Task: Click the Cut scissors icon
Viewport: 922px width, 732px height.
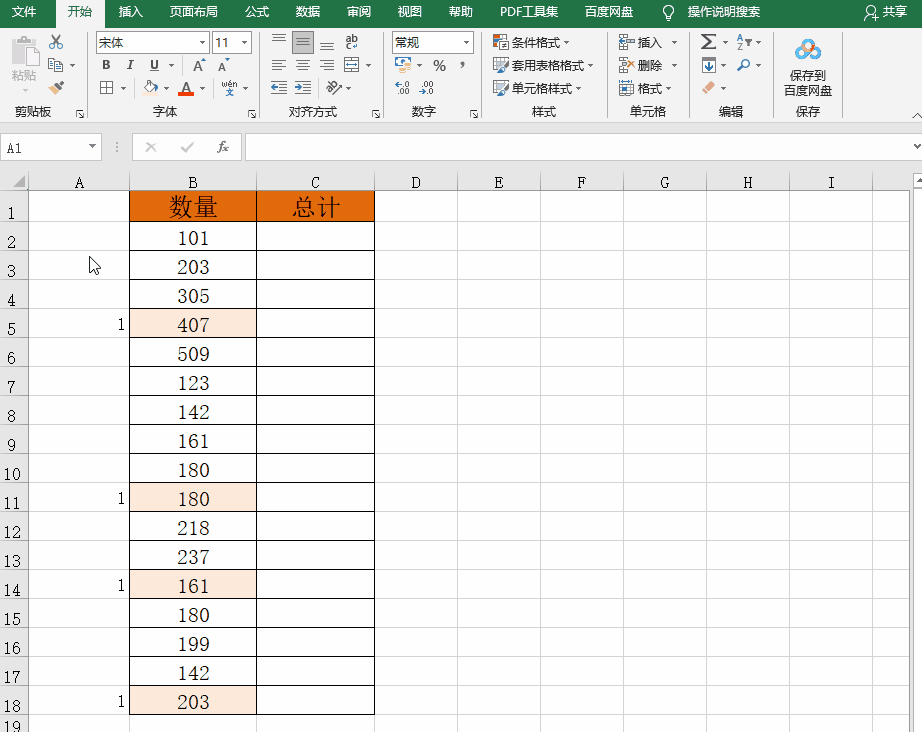Action: (x=56, y=42)
